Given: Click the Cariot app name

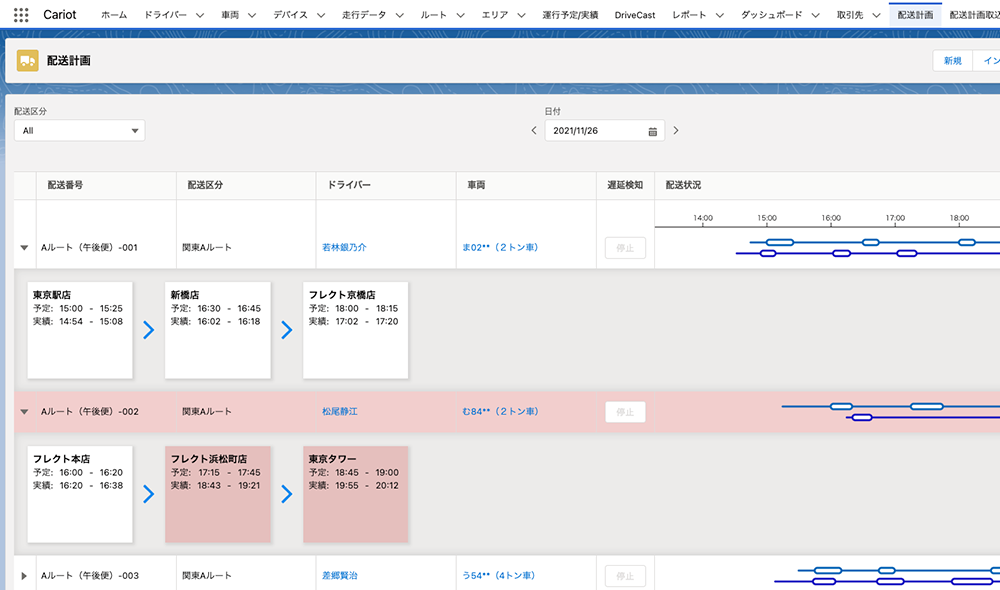Looking at the screenshot, I should [x=60, y=15].
